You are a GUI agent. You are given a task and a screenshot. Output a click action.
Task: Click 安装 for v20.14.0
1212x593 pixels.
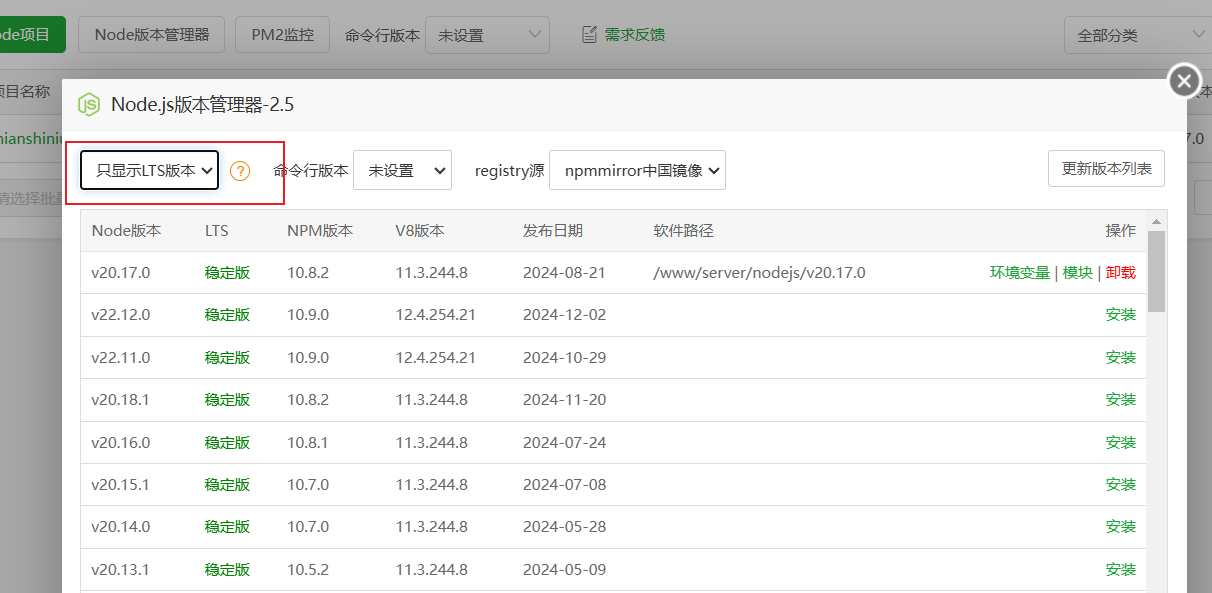tap(1121, 526)
